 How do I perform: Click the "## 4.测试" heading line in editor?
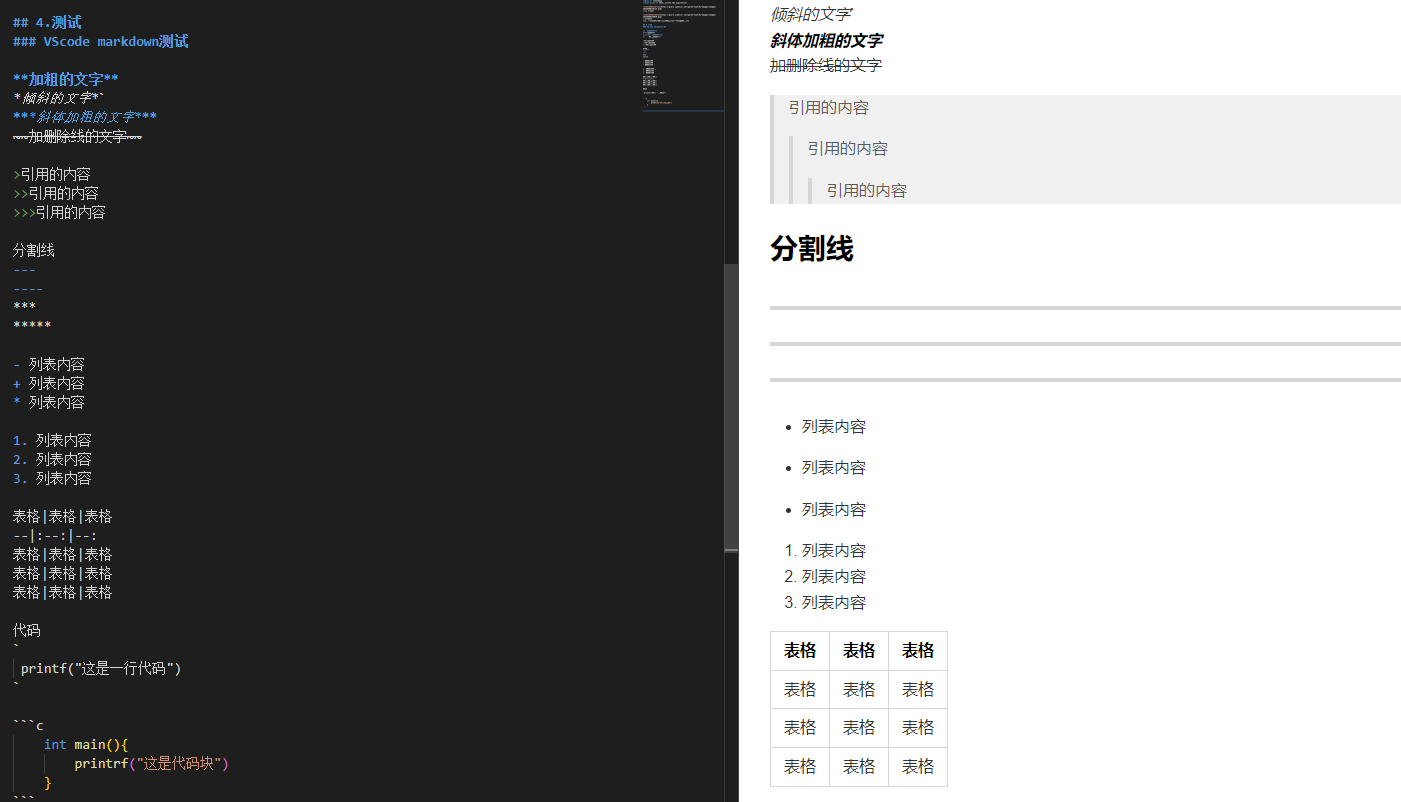tap(47, 22)
